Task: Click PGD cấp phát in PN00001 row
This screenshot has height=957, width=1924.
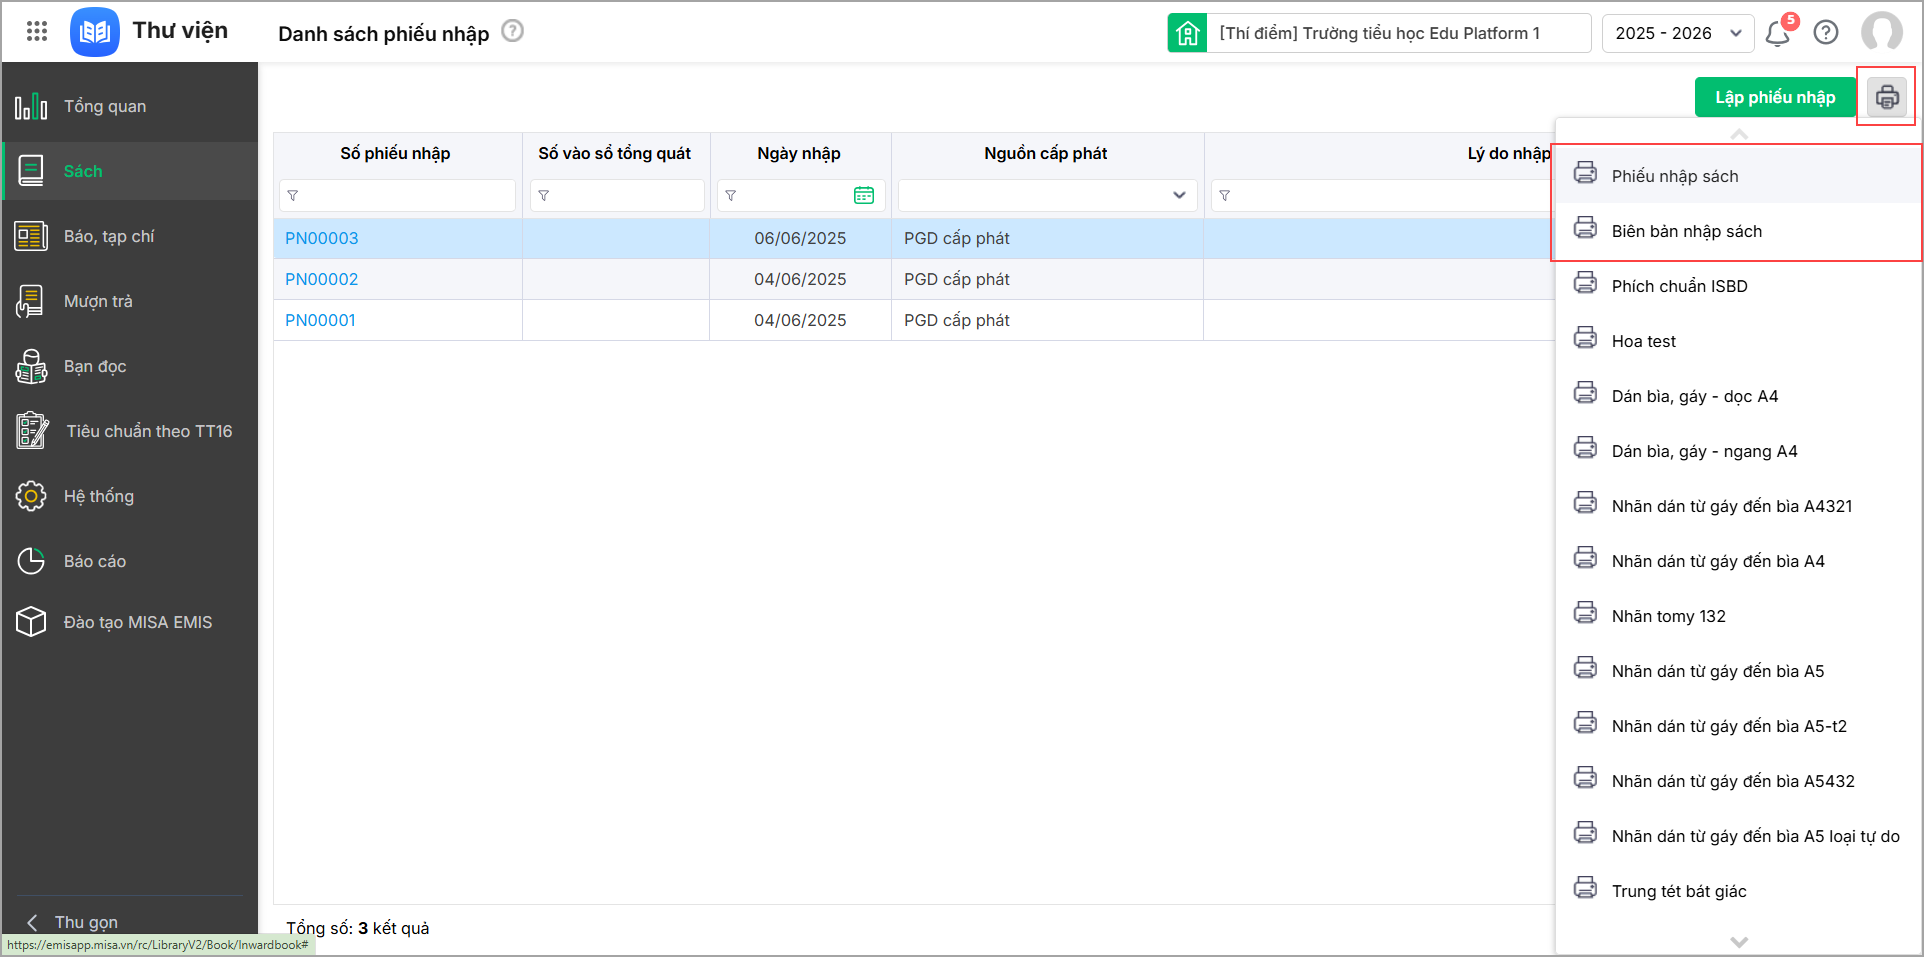Action: tap(957, 320)
